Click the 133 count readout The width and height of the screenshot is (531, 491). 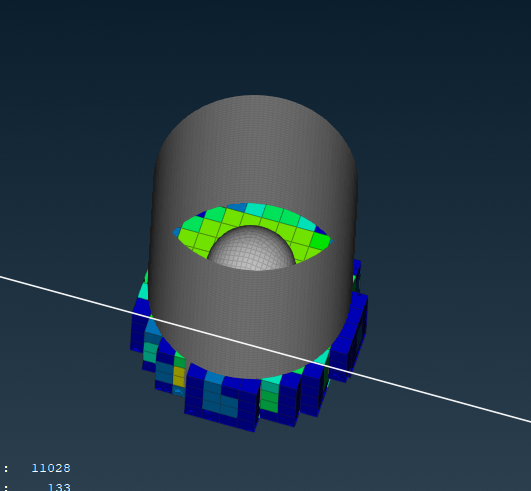click(59, 487)
